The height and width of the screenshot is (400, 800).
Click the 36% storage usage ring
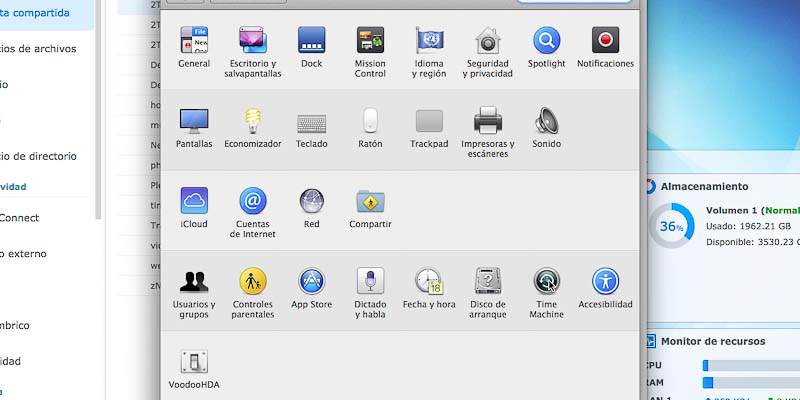pyautogui.click(x=671, y=226)
